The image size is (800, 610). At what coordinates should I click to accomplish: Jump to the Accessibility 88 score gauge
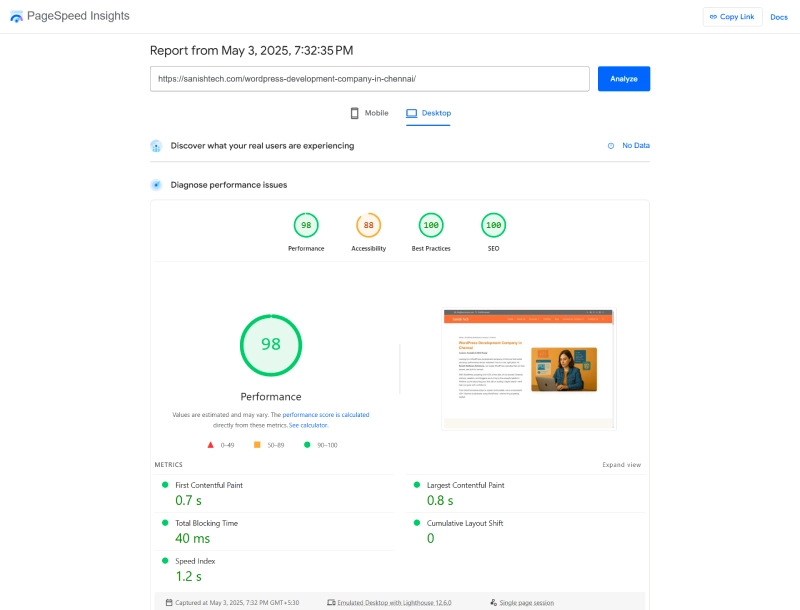[368, 225]
